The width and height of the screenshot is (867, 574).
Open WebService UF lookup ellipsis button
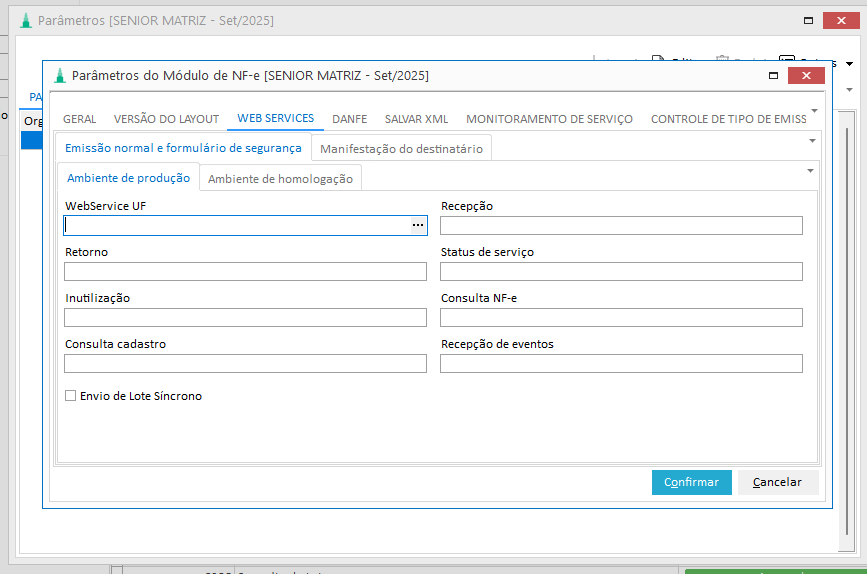pyautogui.click(x=418, y=225)
